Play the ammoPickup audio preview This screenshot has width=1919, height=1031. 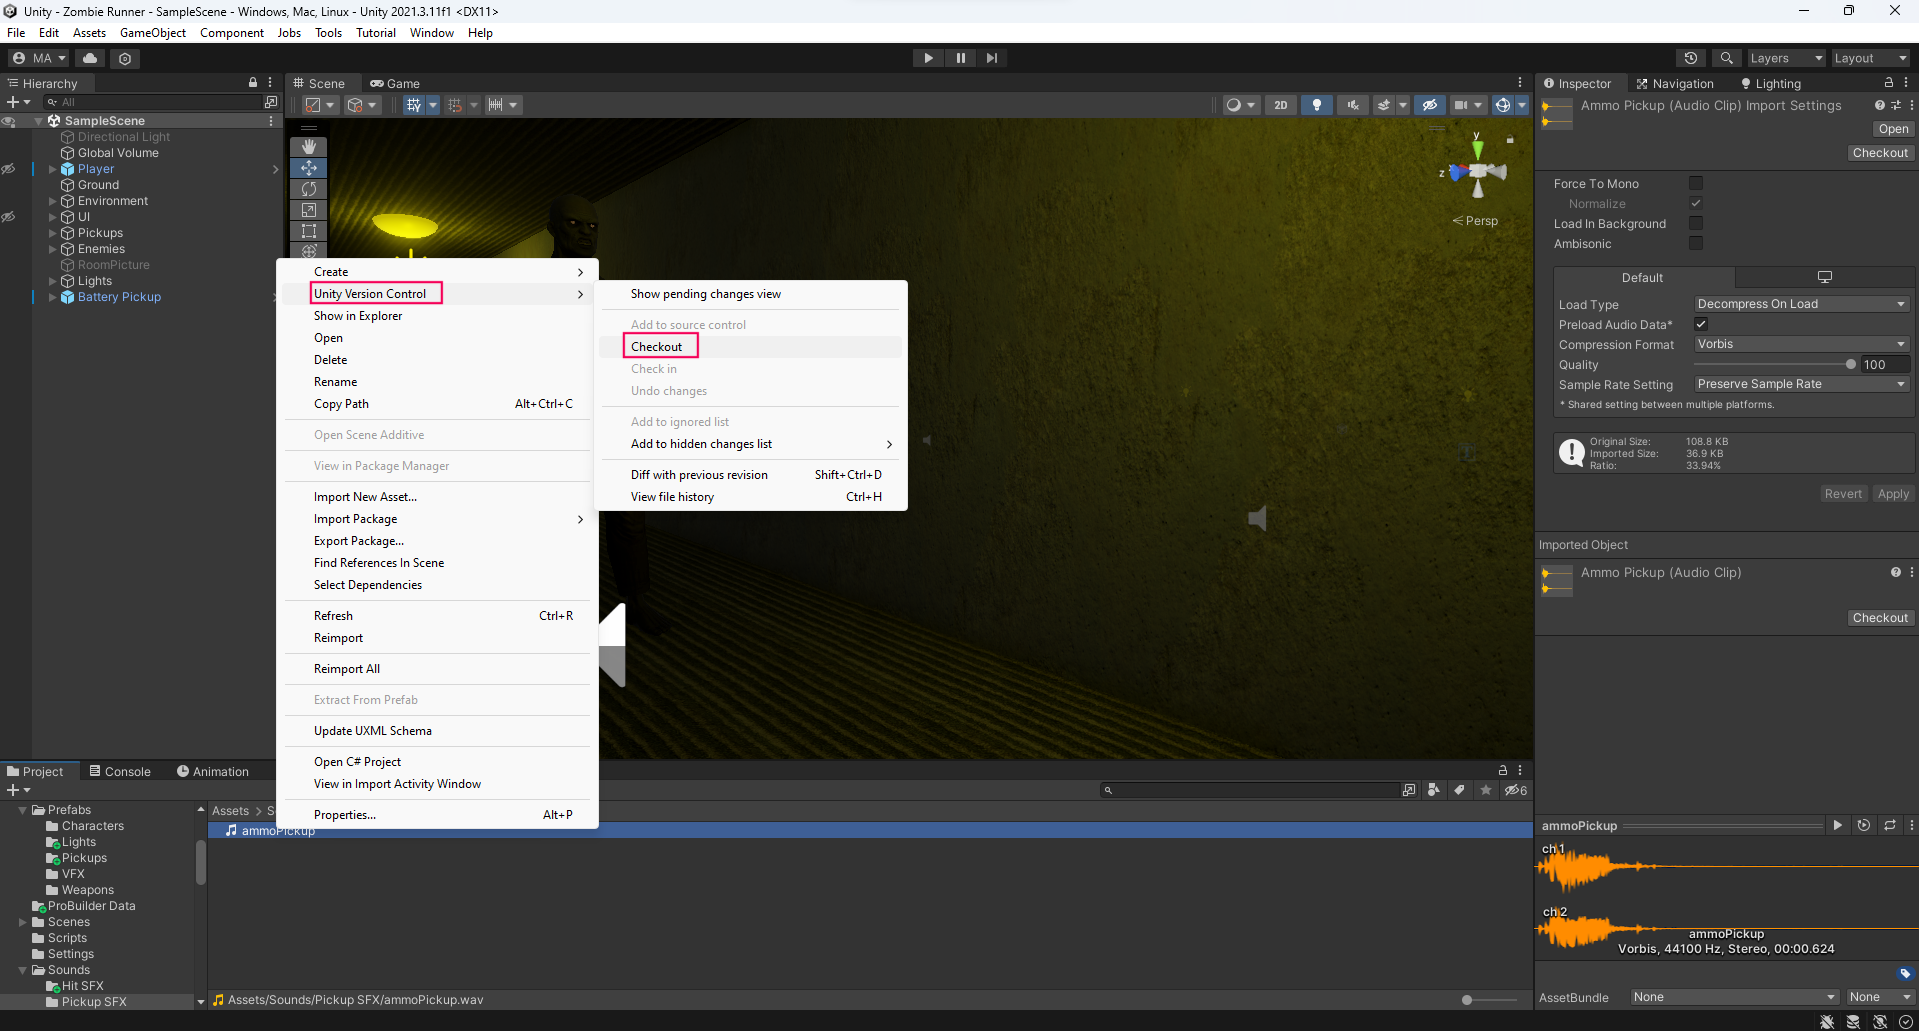(1837, 825)
